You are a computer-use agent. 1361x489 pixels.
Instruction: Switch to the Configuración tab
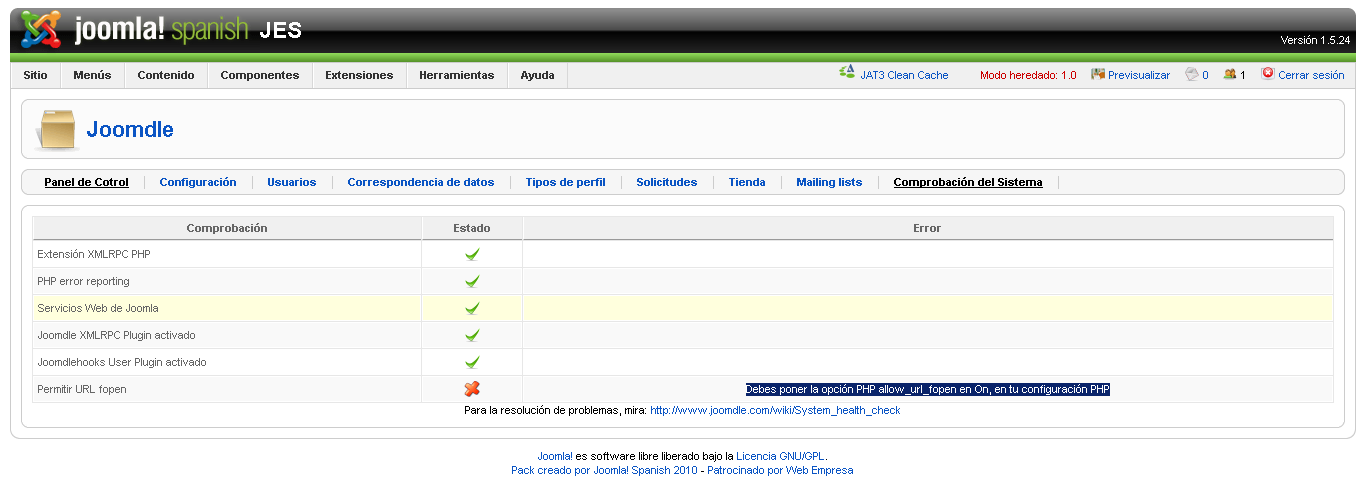198,182
